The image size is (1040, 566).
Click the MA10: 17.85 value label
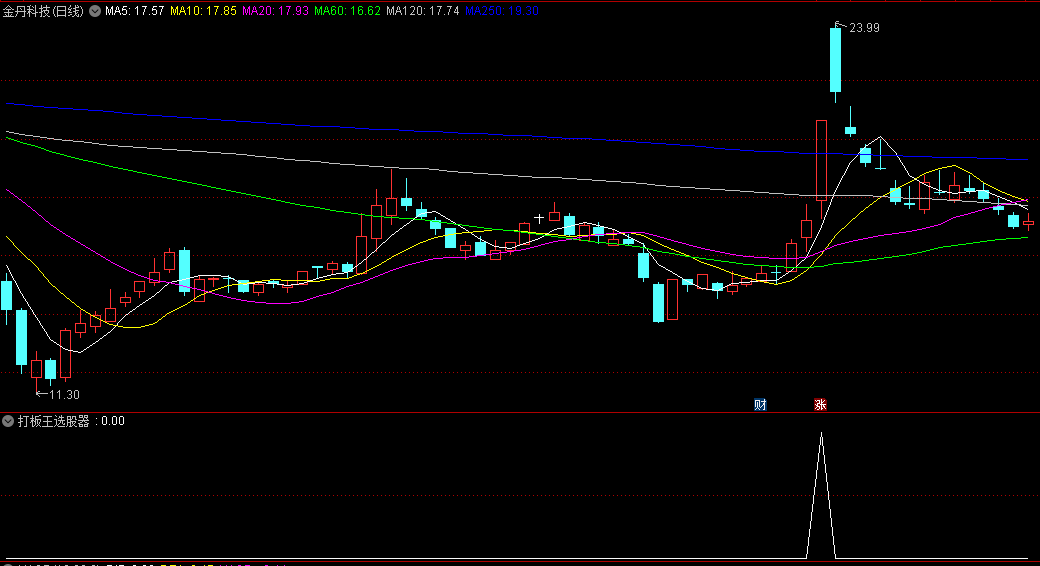(203, 11)
